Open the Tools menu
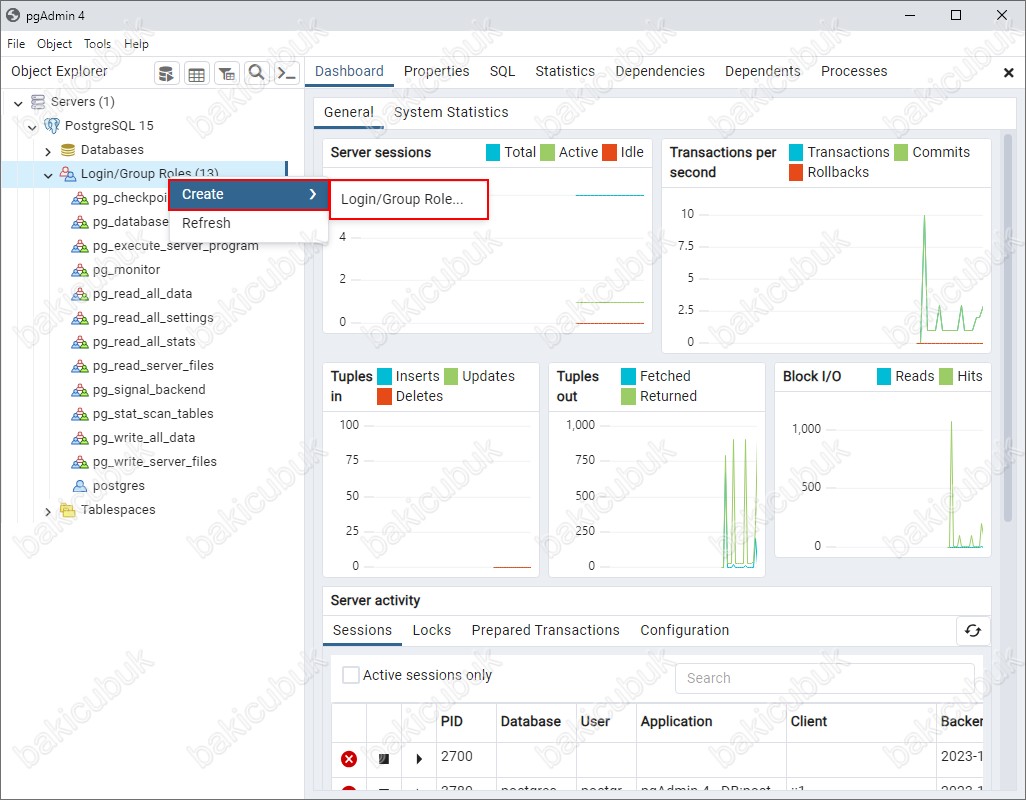The height and width of the screenshot is (800, 1026). [x=97, y=44]
